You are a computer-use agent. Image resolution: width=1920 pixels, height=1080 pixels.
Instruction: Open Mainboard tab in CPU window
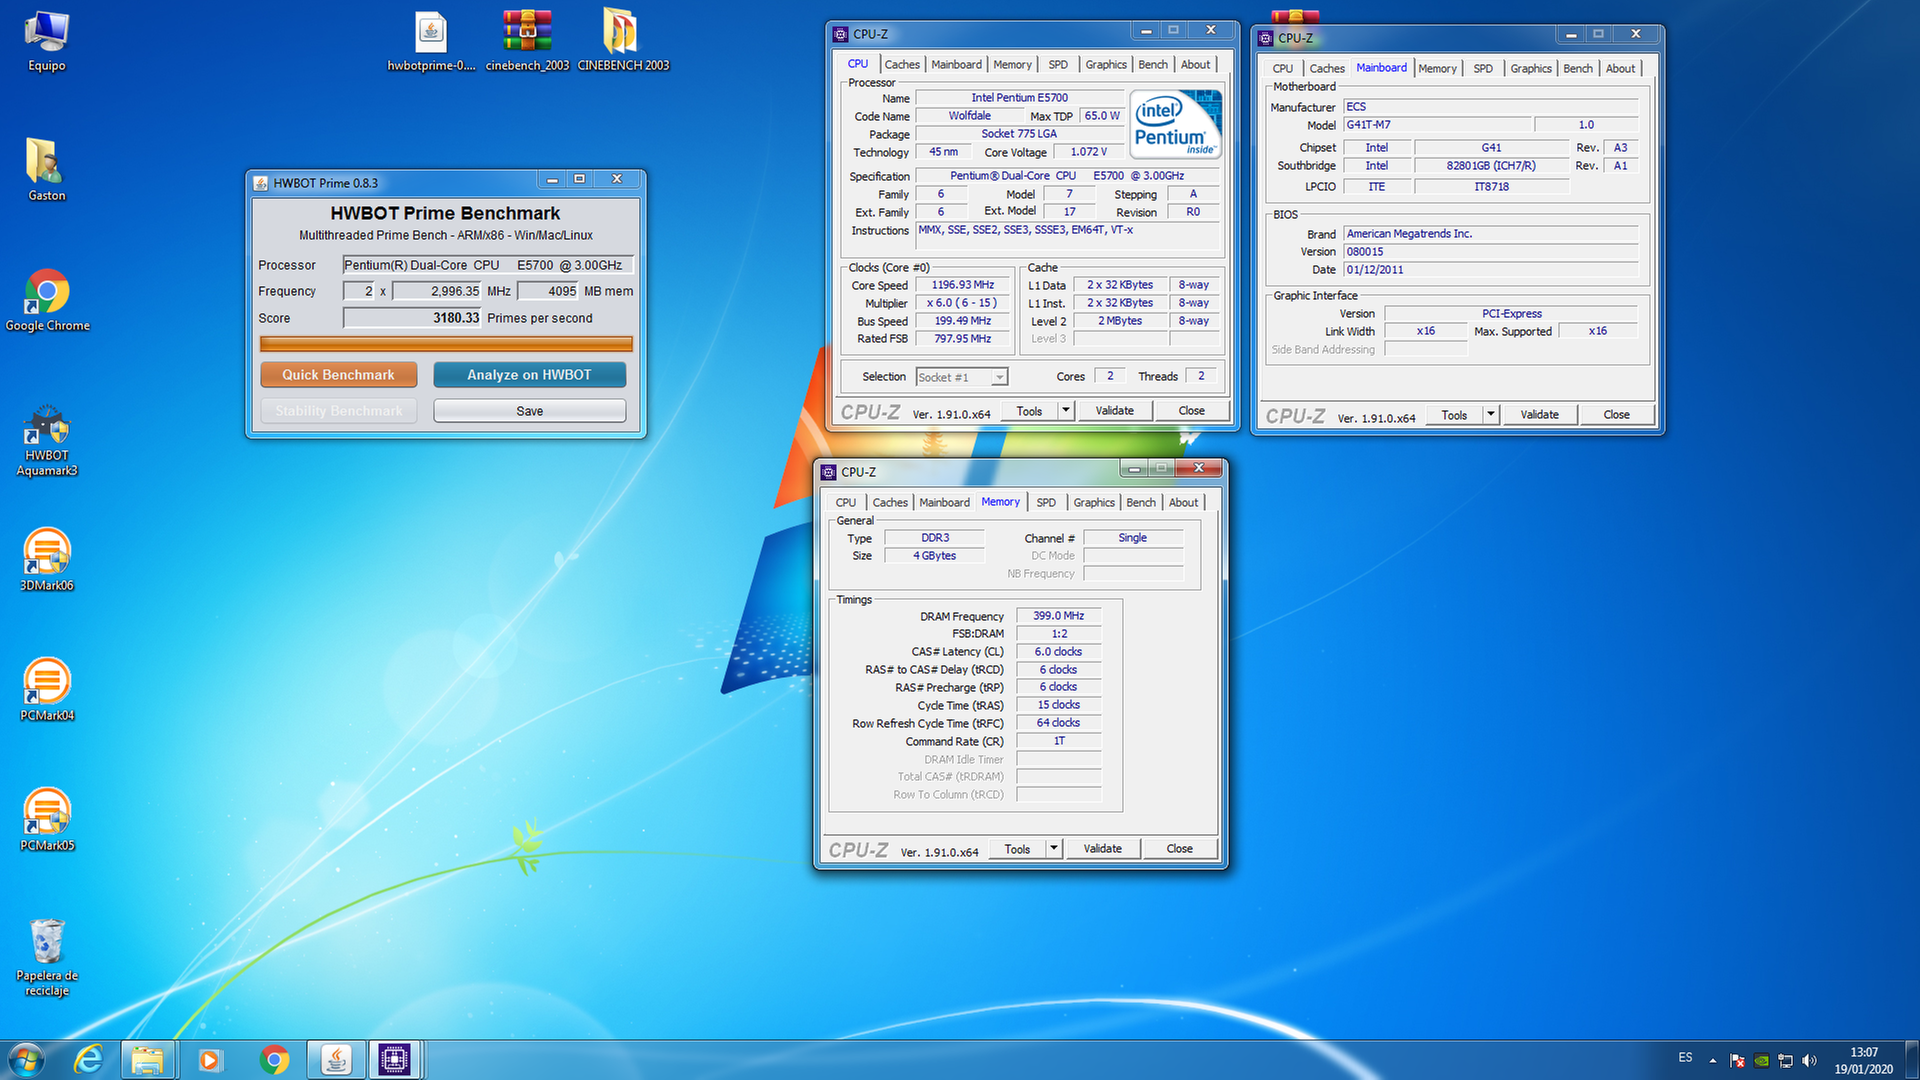956,64
